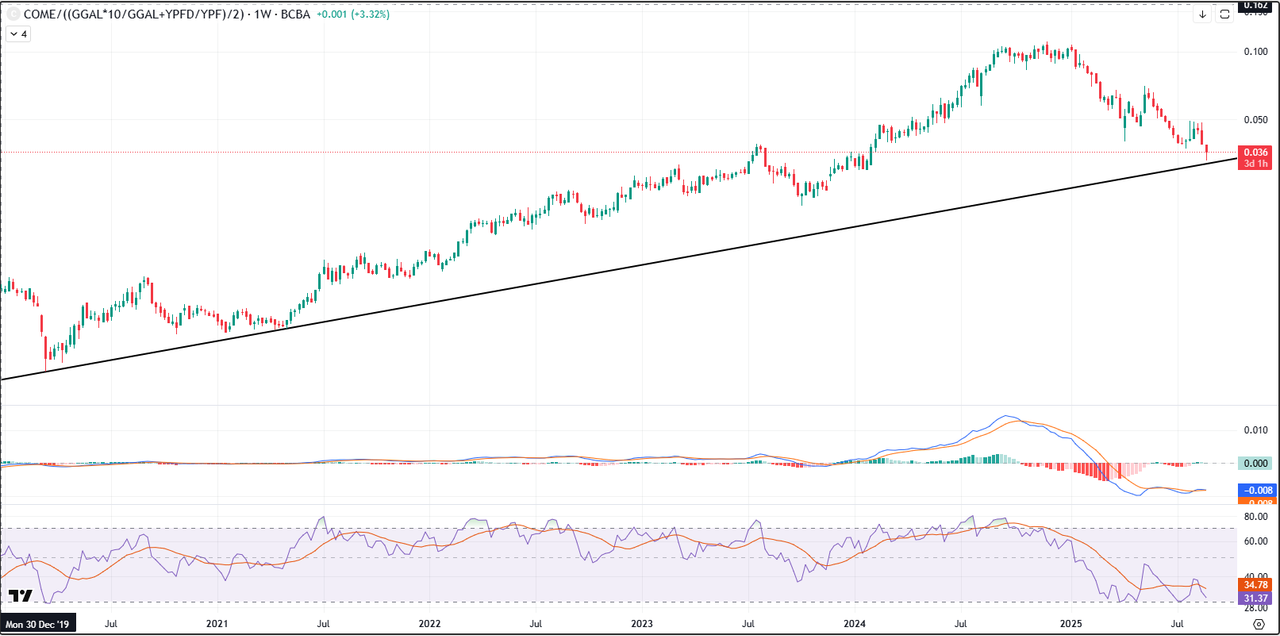
Task: Click the 2024 label on time axis
Action: point(853,623)
